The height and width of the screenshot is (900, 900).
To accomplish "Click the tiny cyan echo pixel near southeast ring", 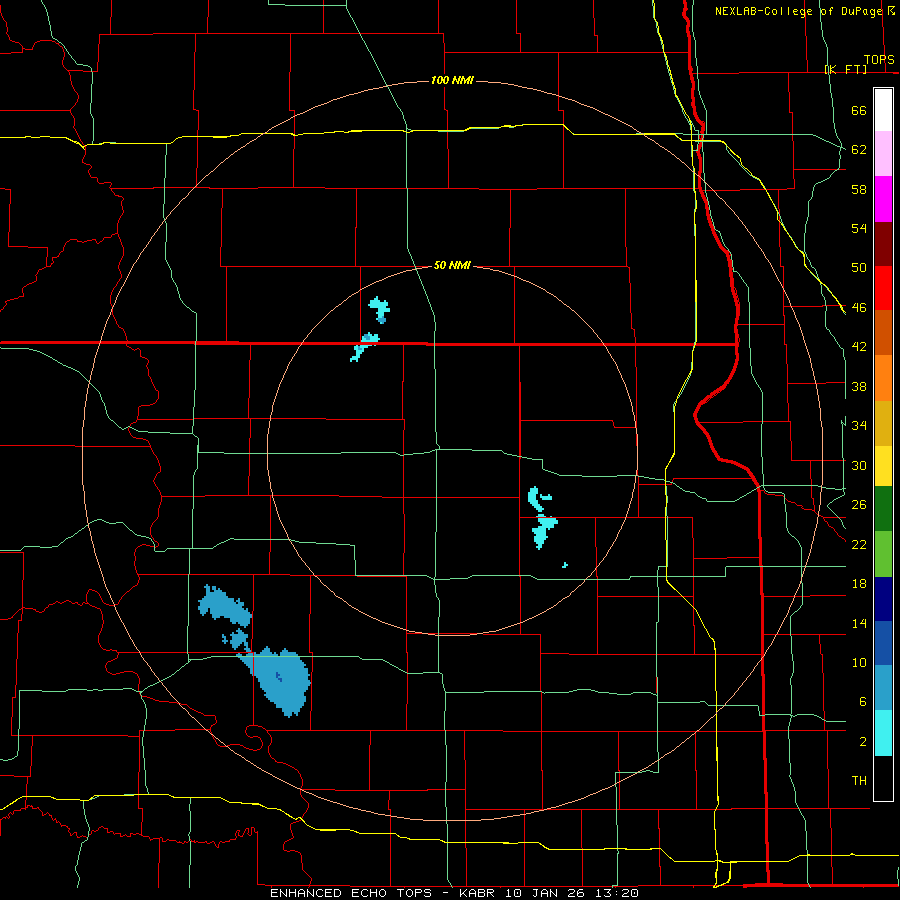I will click(565, 565).
